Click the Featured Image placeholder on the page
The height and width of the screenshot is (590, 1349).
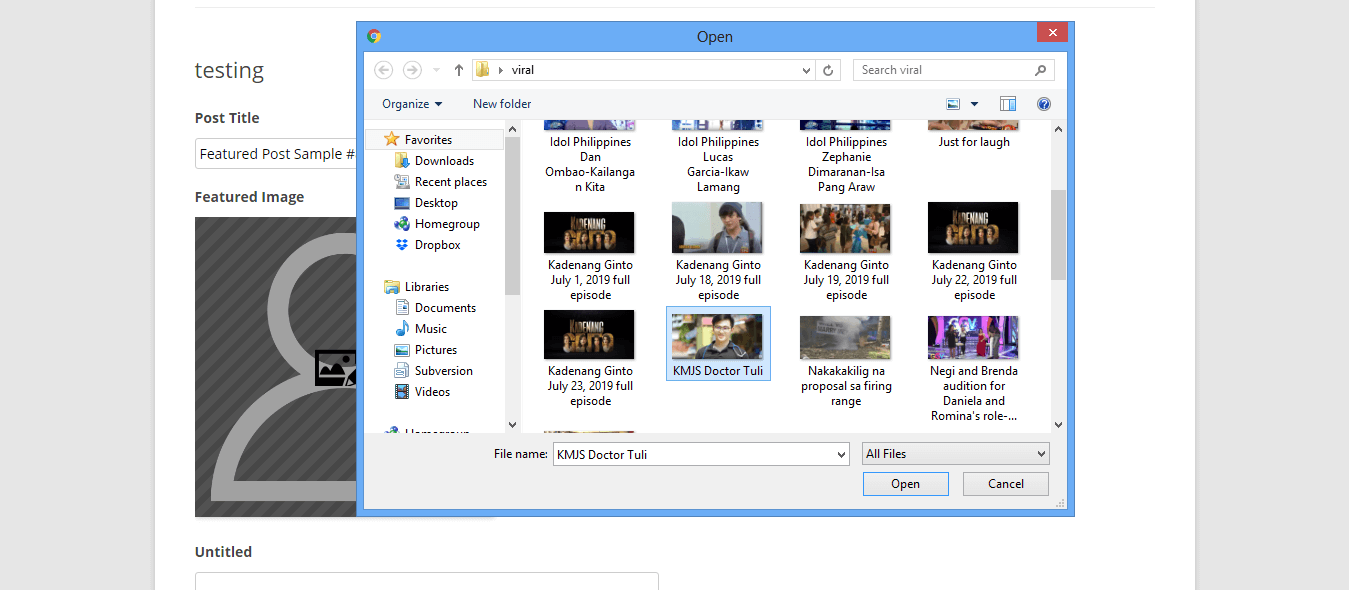tap(275, 367)
